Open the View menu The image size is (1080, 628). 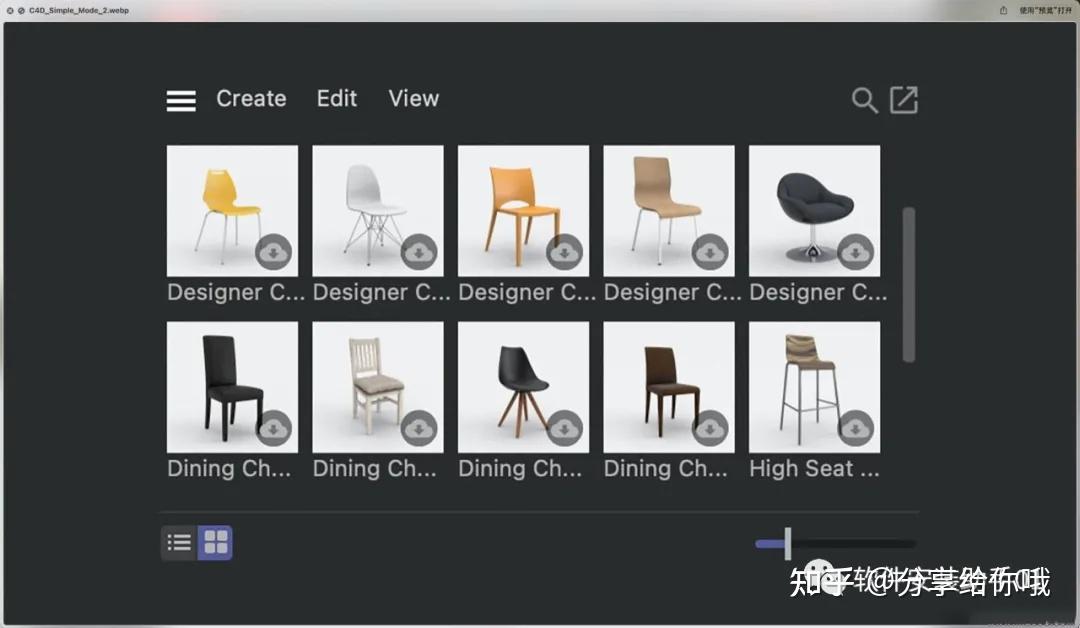pos(413,98)
